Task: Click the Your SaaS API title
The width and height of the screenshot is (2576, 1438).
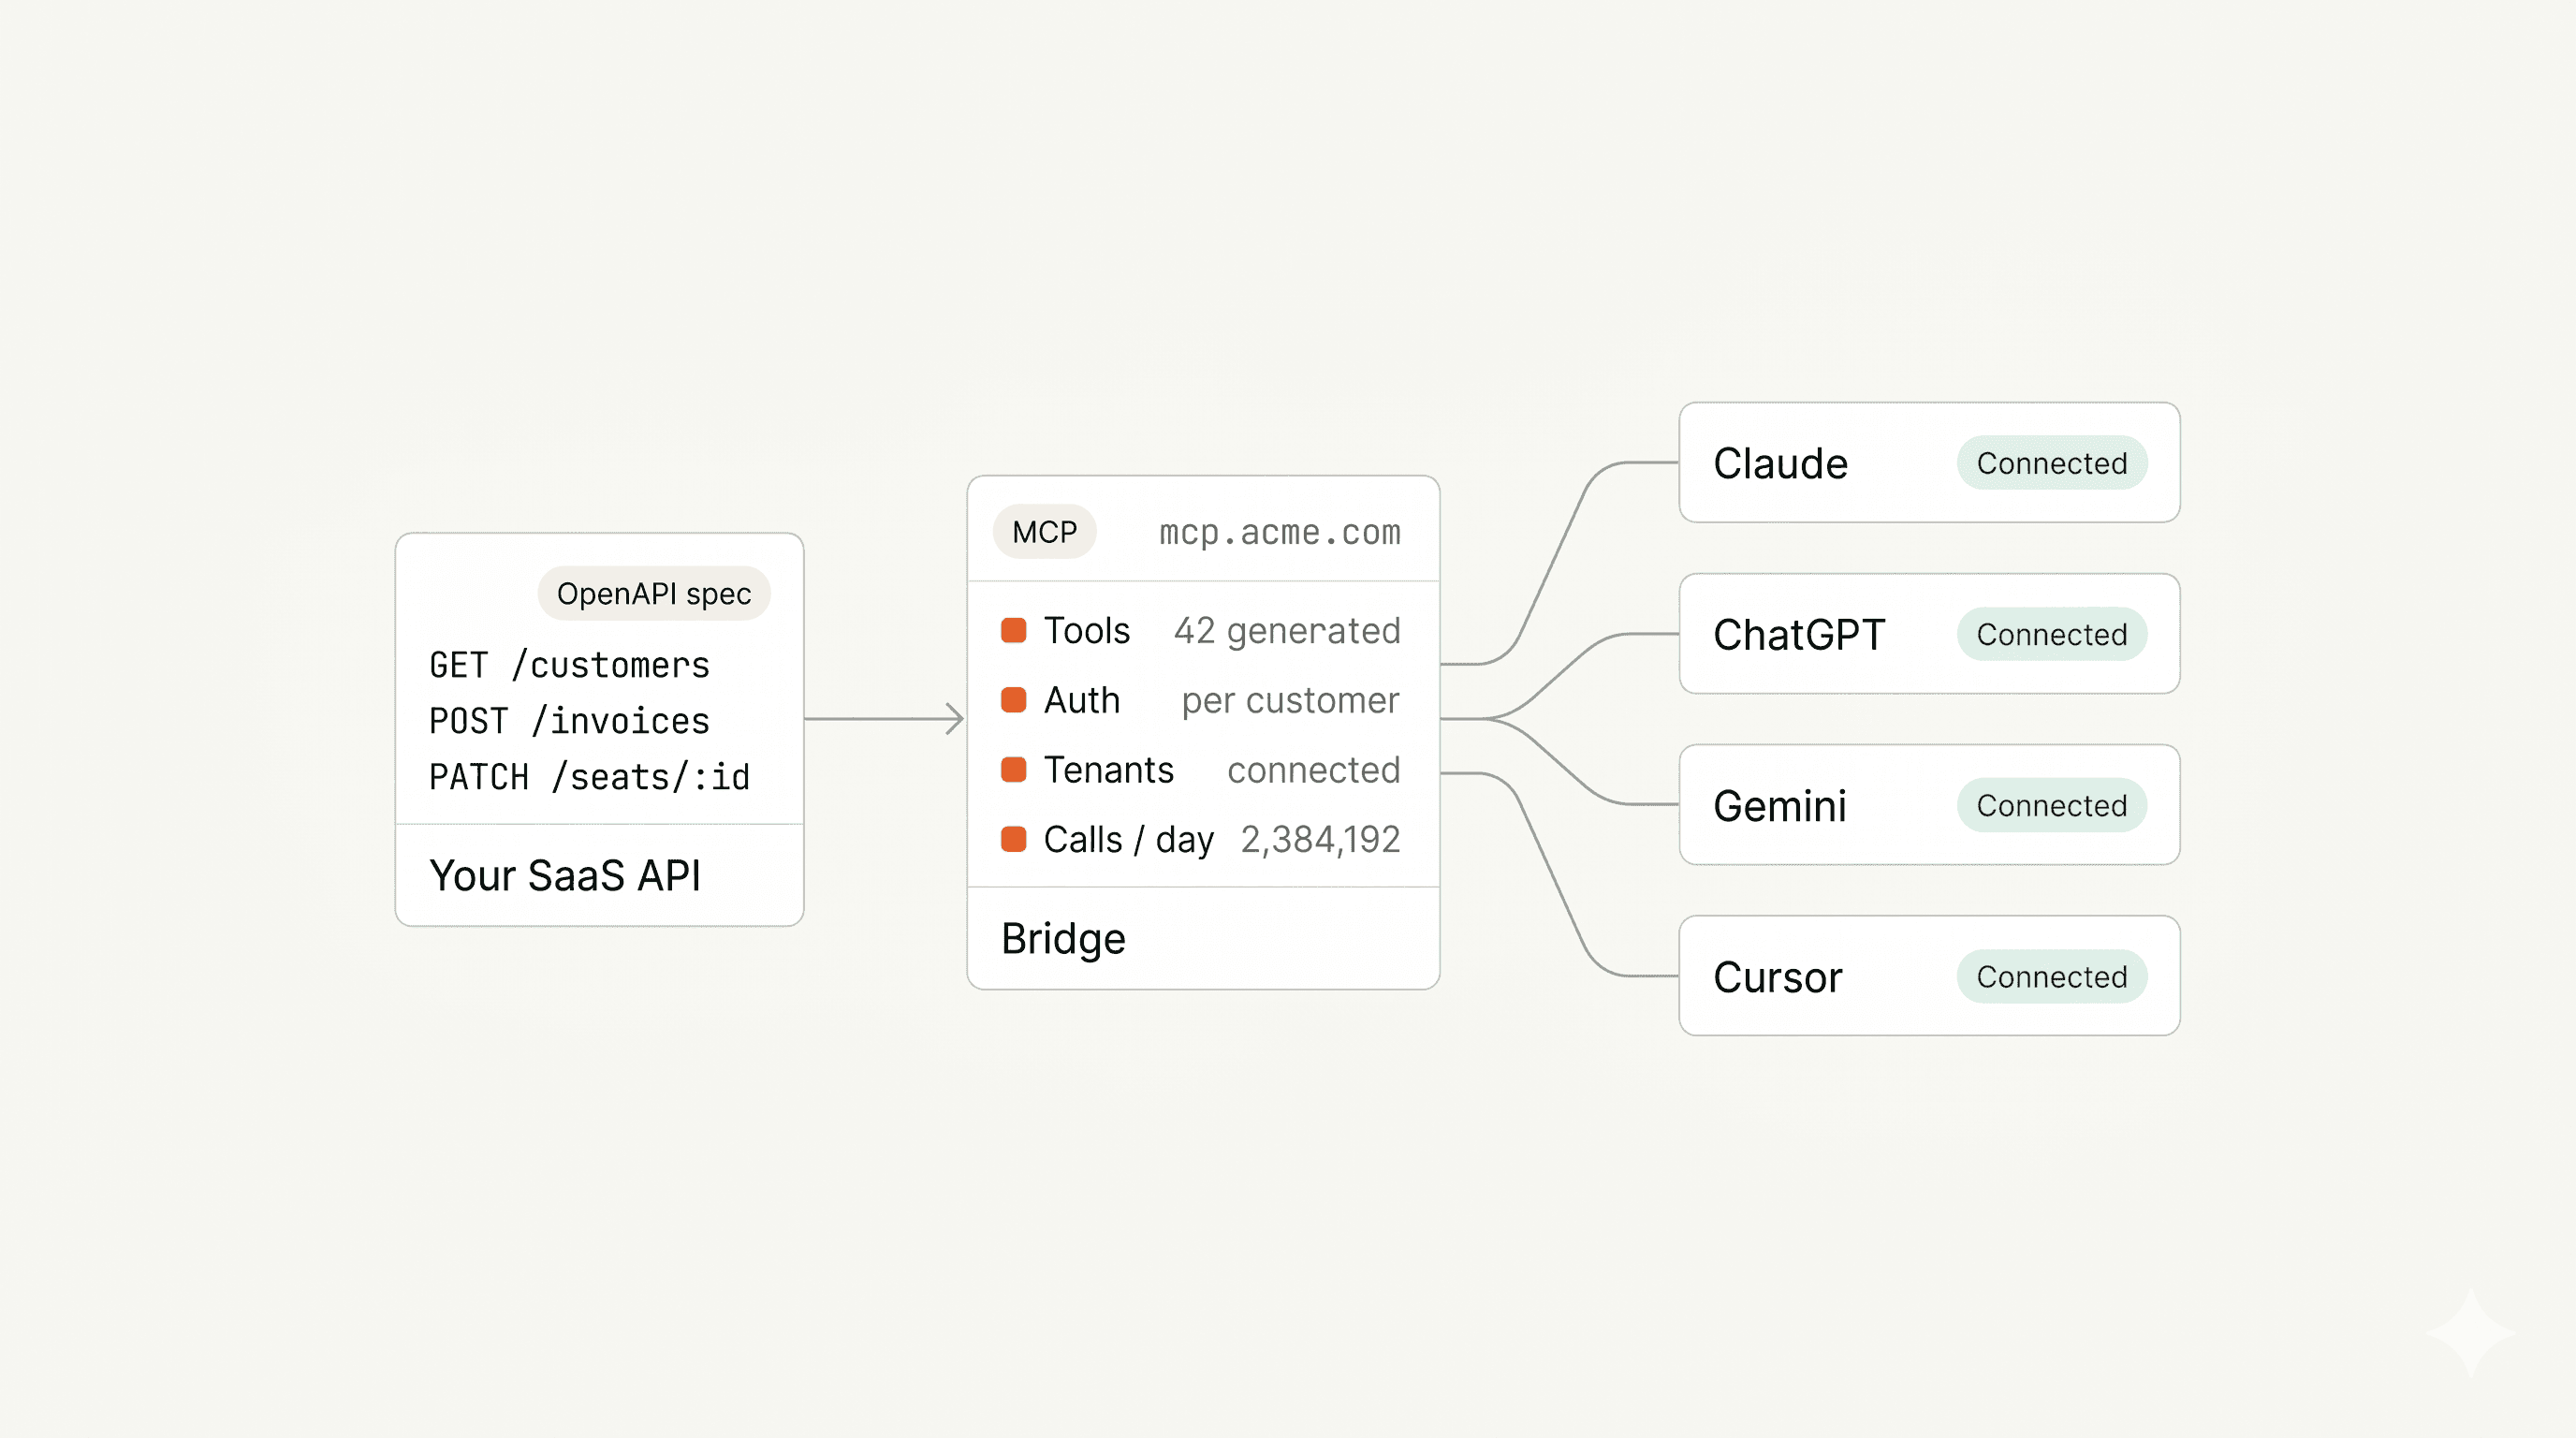Action: tap(565, 875)
